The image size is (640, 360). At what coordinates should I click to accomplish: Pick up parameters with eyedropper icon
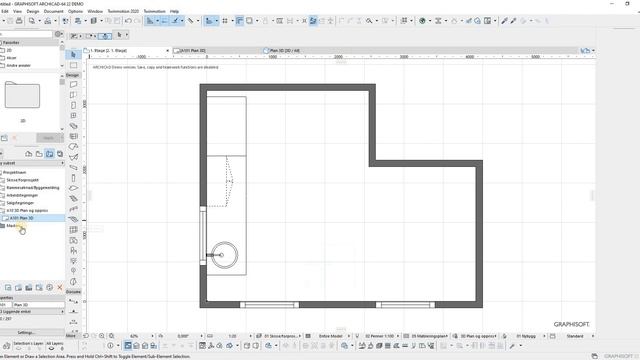click(x=504, y=20)
